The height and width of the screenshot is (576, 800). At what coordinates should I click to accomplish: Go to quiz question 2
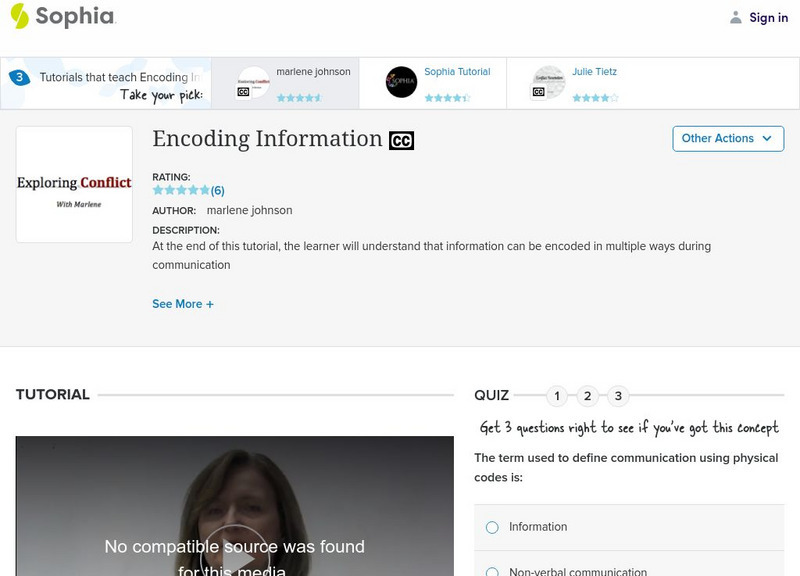click(x=588, y=396)
